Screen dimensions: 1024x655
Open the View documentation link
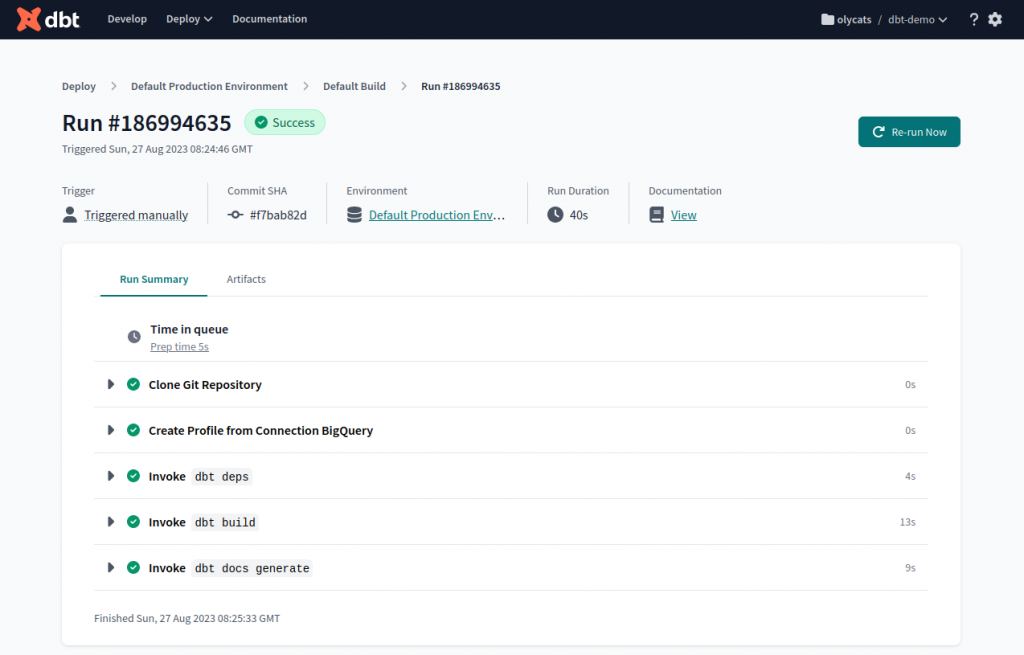[x=684, y=215]
